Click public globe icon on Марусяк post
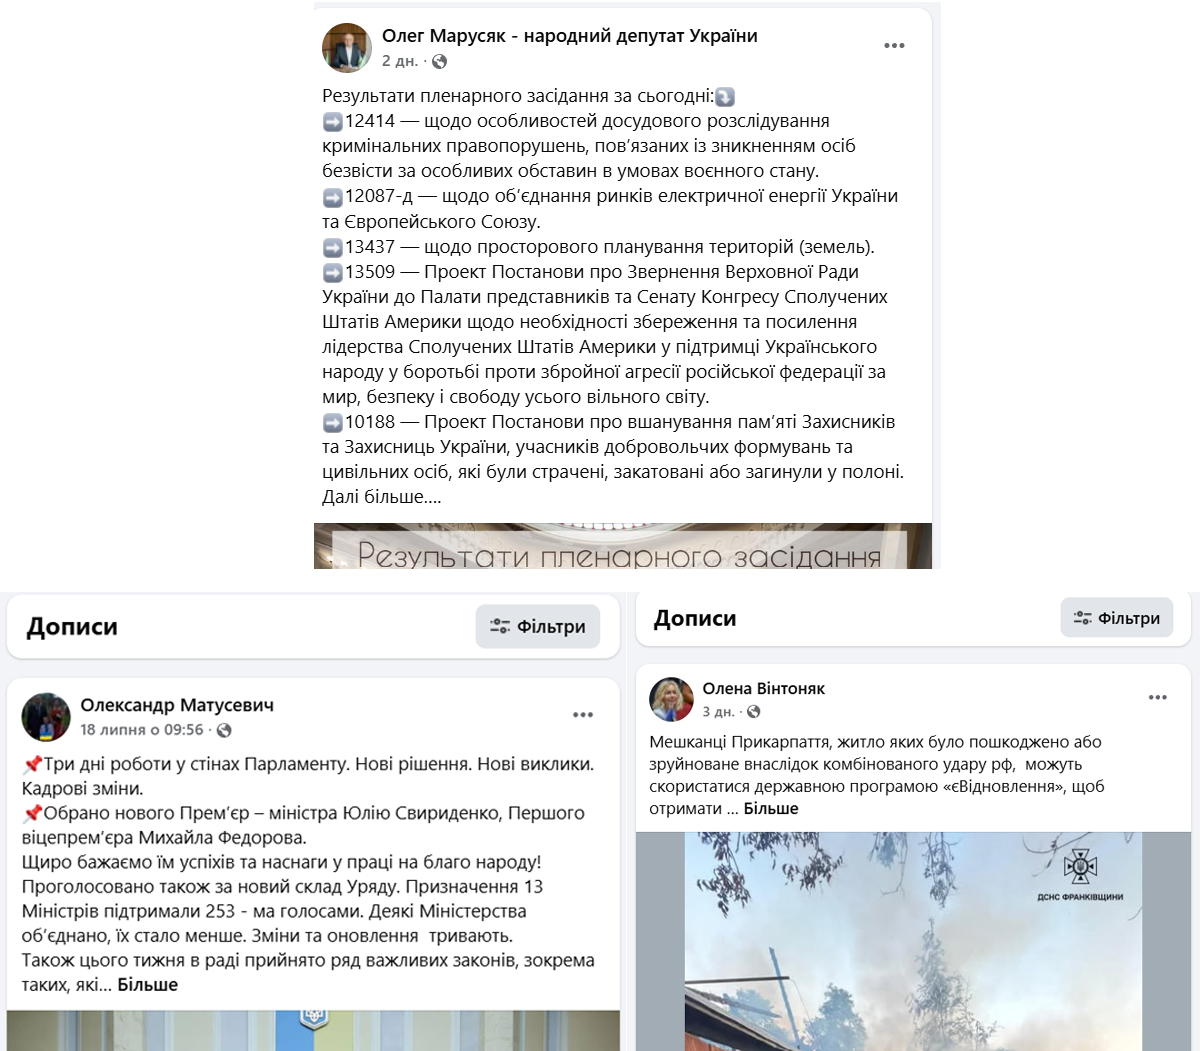Screen dimensions: 1200x1051 point(439,61)
